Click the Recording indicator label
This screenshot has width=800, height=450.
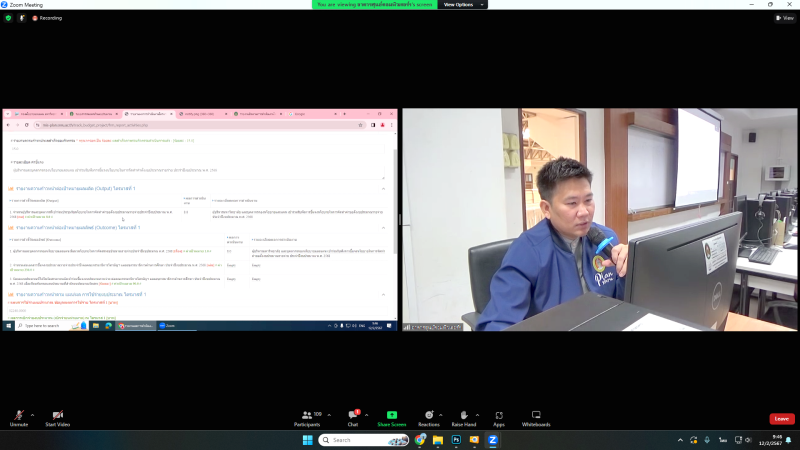pyautogui.click(x=46, y=18)
